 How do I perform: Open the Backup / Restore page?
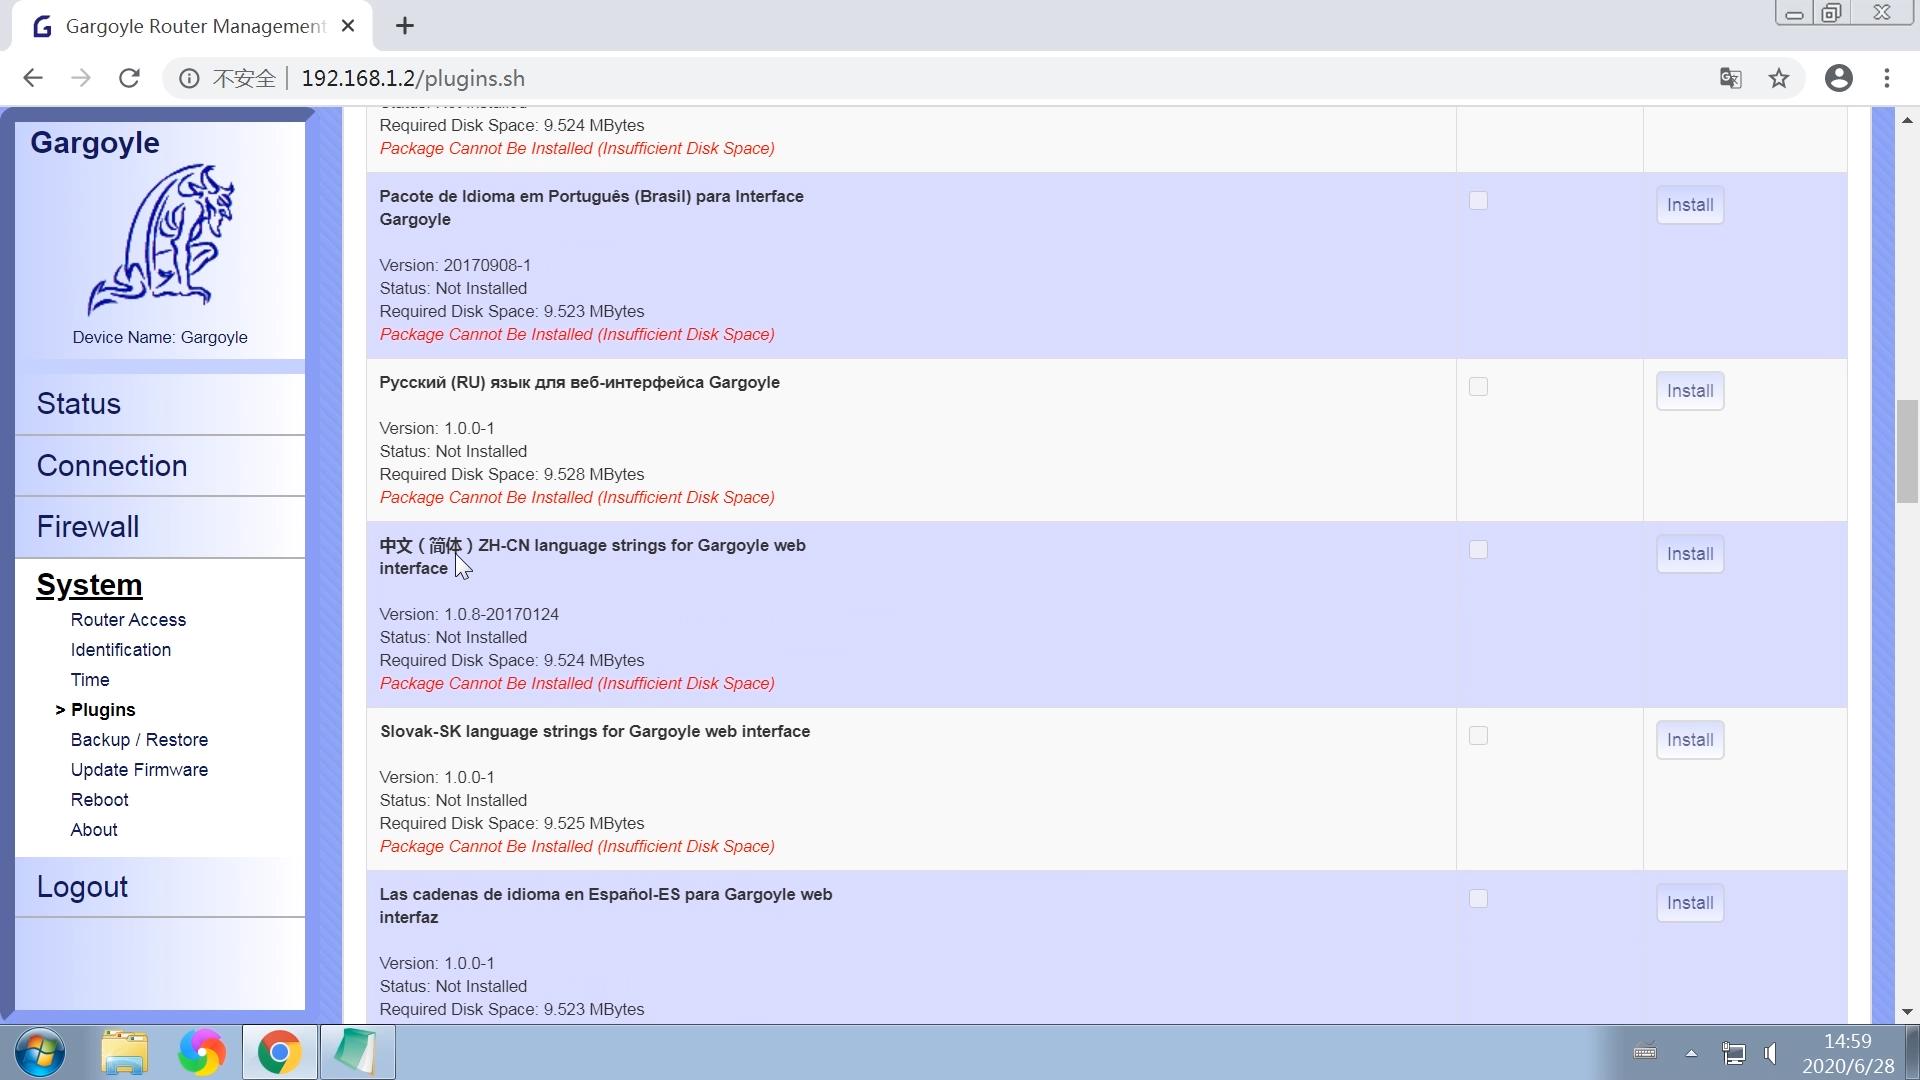coord(139,740)
